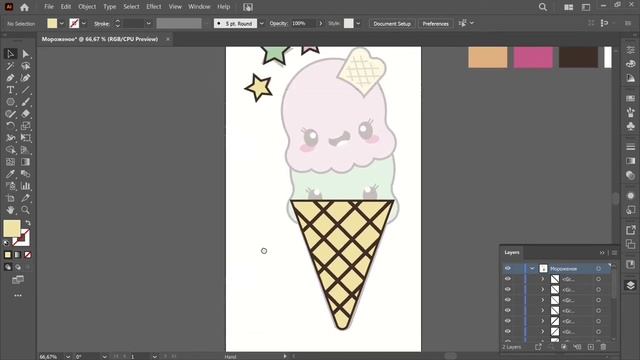Click target circle of first <Group> sublayer
Viewport: 640px width, 360px height.
point(598,279)
